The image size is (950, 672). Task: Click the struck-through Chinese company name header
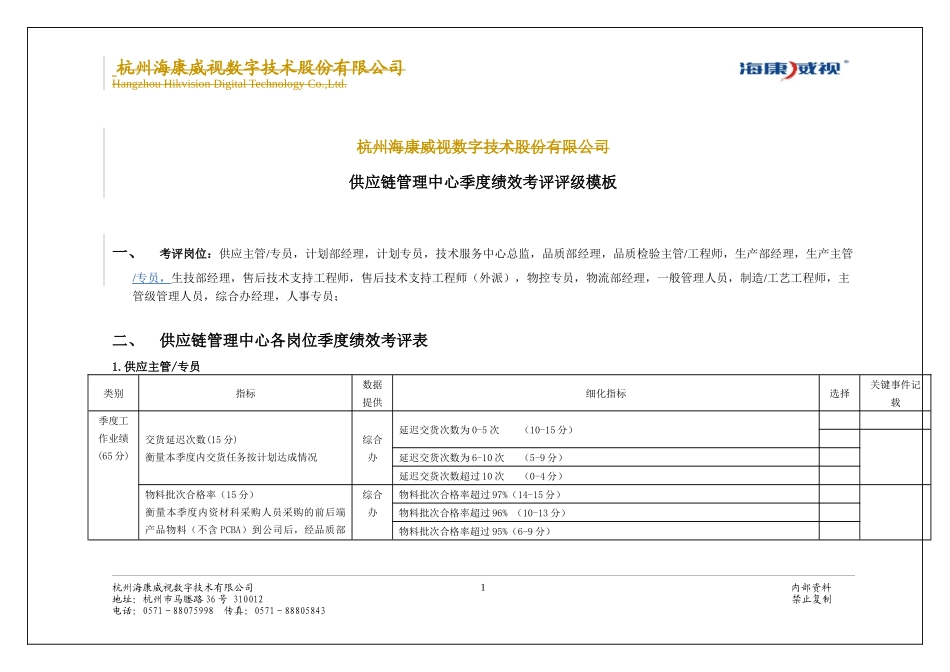click(260, 67)
